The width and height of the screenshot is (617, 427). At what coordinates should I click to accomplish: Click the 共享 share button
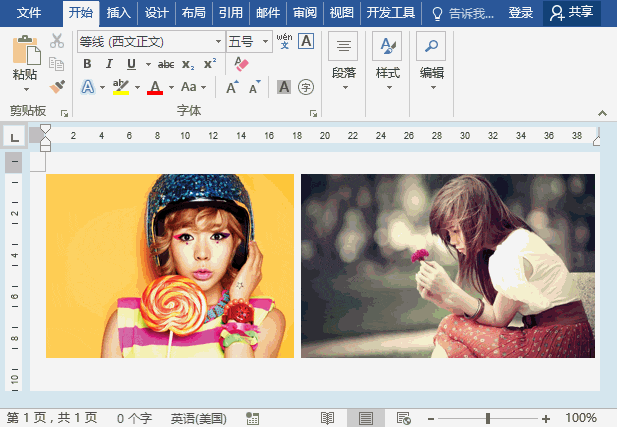pyautogui.click(x=572, y=13)
